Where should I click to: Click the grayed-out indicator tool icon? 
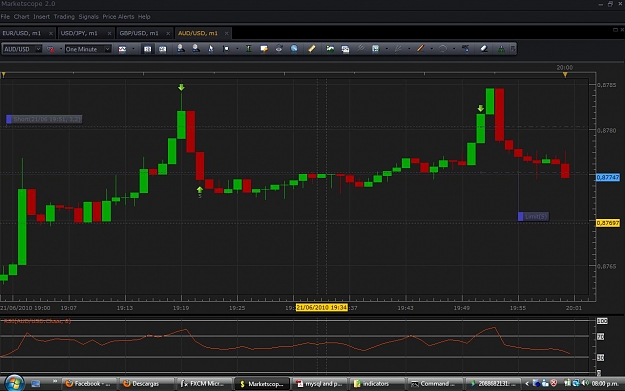click(360, 49)
